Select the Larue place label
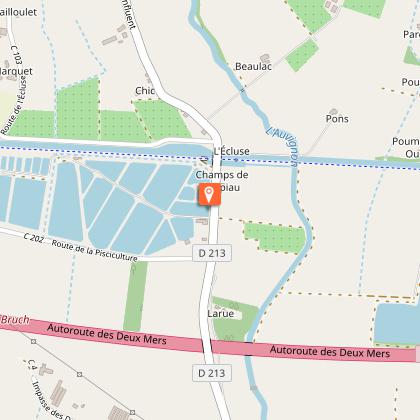 220,314
